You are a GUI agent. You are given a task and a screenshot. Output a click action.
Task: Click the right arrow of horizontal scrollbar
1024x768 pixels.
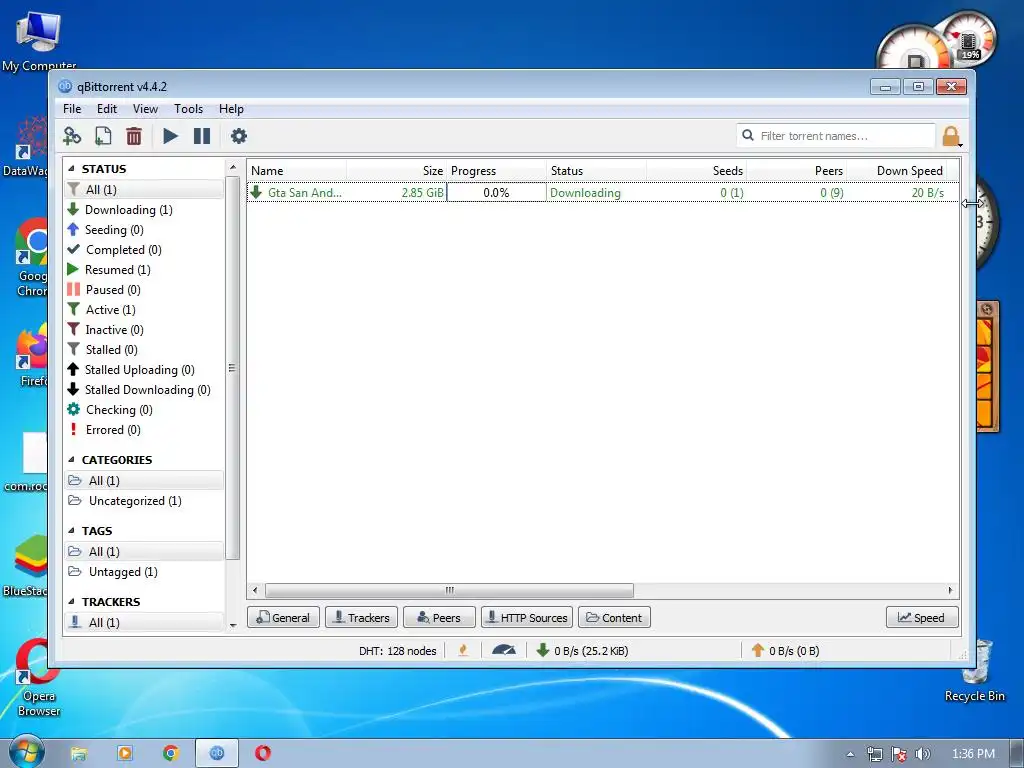(950, 590)
